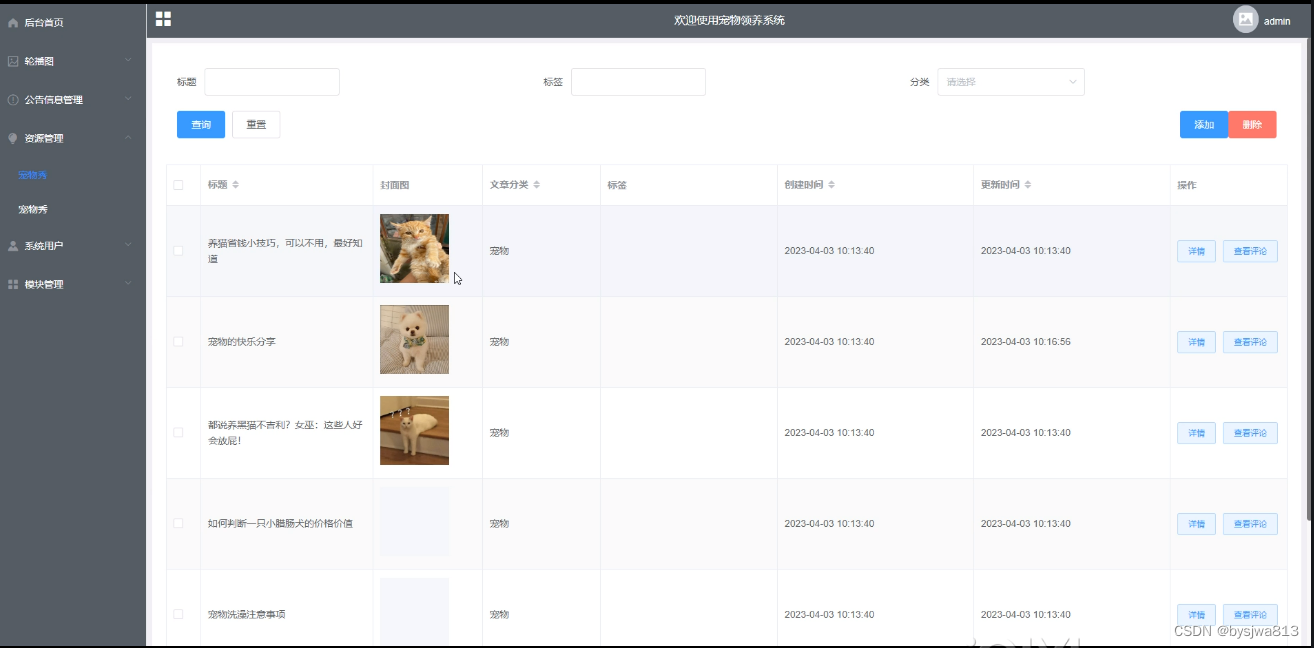Click the sidebar collapse grid icon in top bar
The width and height of the screenshot is (1314, 648).
point(163,18)
